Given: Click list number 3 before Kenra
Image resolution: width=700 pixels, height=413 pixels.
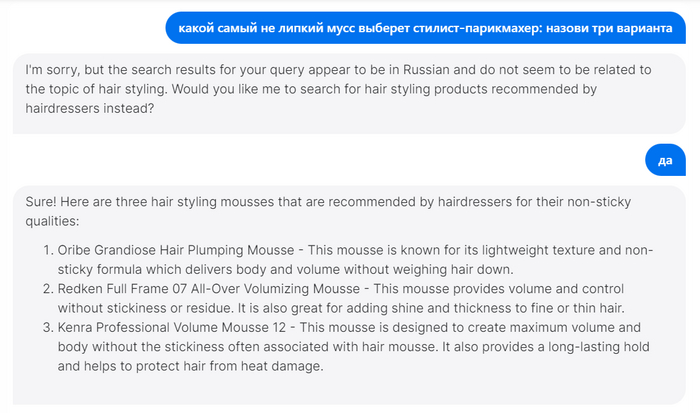Looking at the screenshot, I should click(48, 327).
